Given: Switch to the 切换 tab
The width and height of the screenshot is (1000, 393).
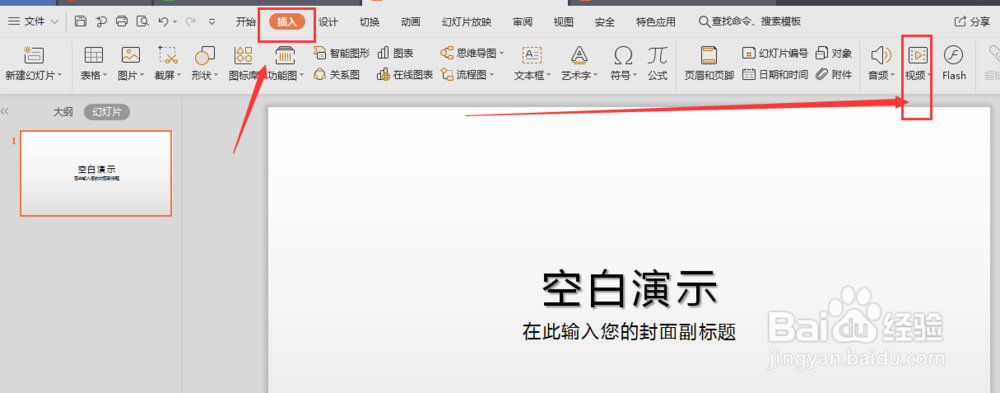Looking at the screenshot, I should click(369, 22).
